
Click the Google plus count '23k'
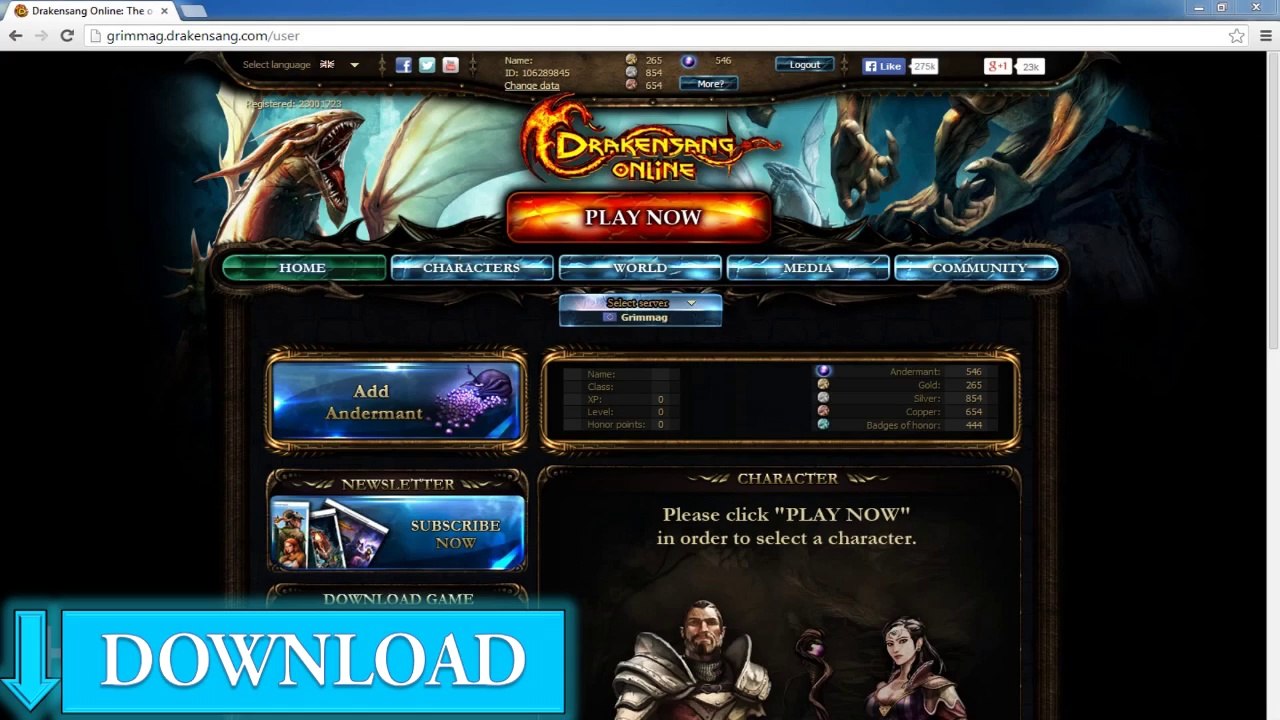pyautogui.click(x=1030, y=67)
